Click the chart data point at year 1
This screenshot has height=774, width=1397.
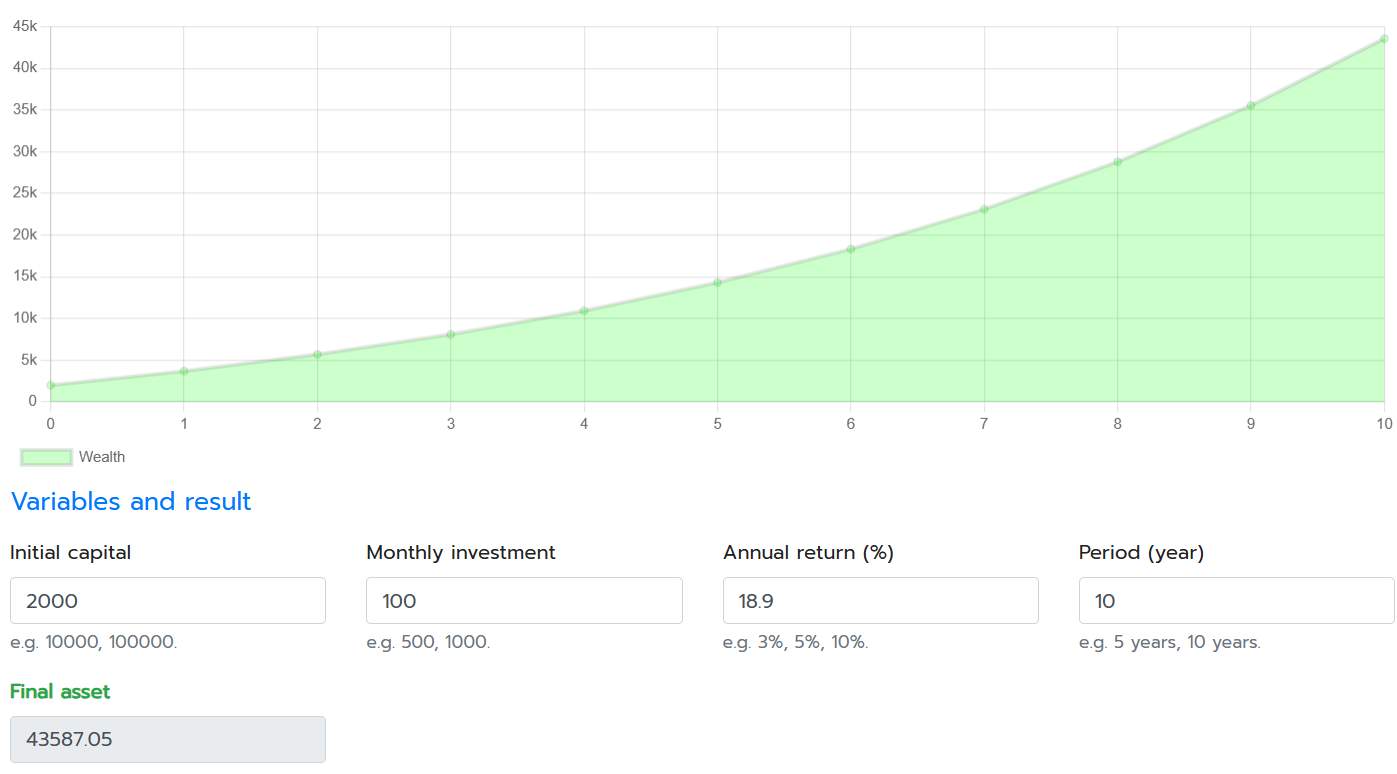point(184,371)
